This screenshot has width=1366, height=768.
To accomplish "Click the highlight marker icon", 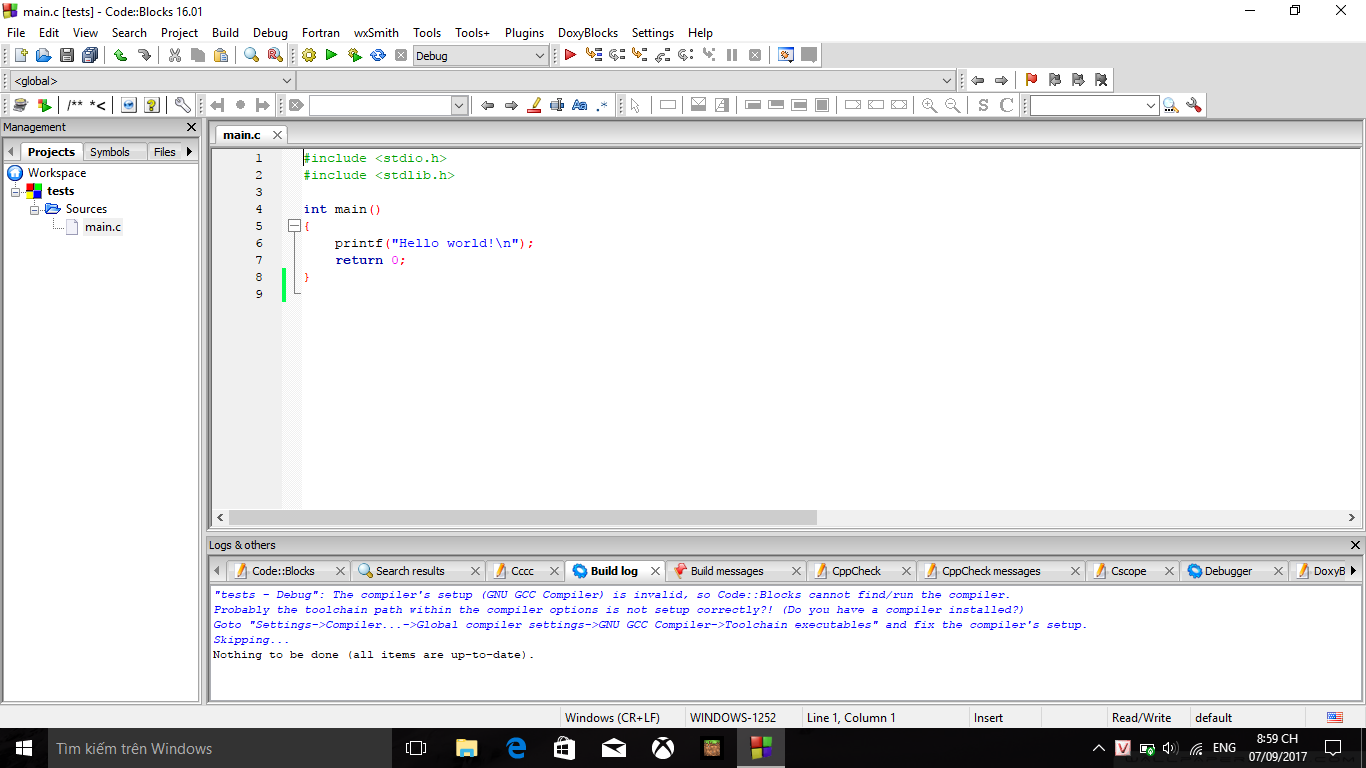I will 534,105.
